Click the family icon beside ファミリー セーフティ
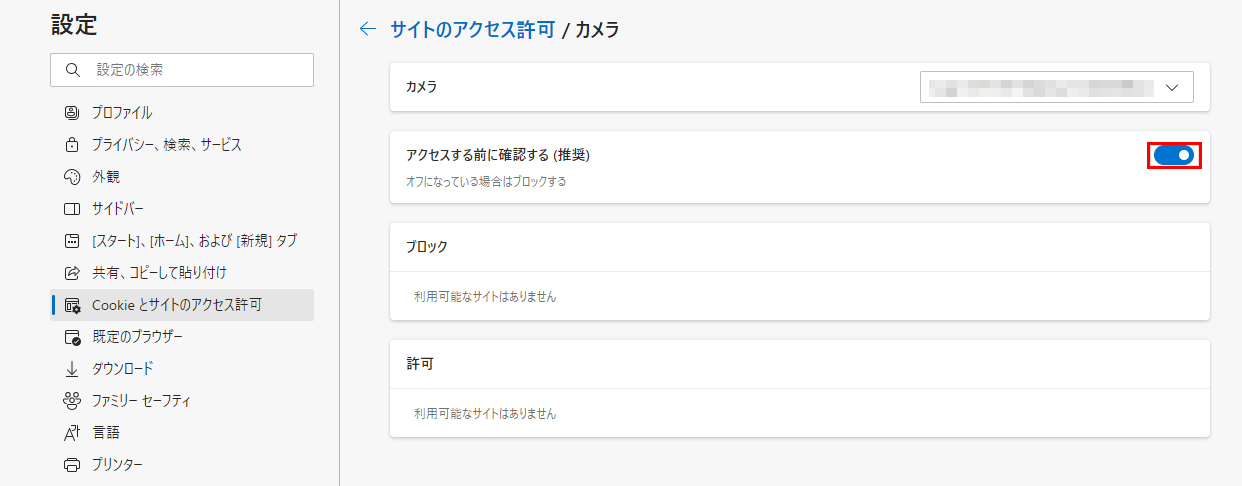 coord(71,401)
